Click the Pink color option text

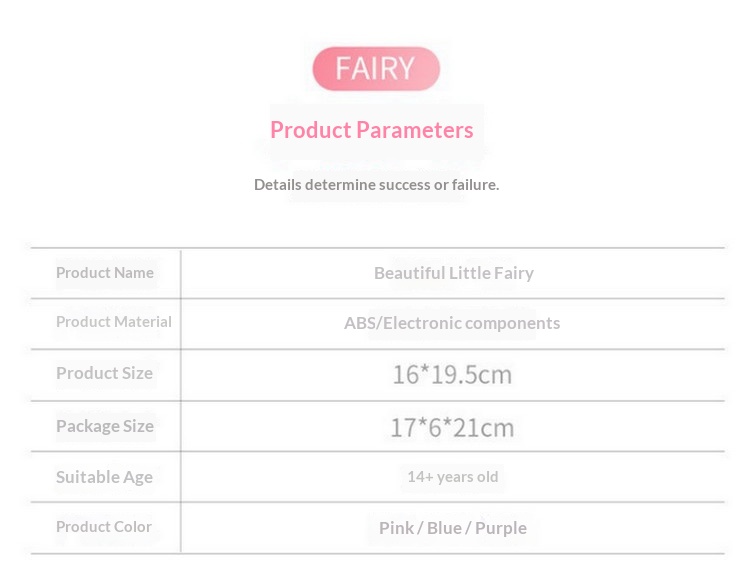397,528
